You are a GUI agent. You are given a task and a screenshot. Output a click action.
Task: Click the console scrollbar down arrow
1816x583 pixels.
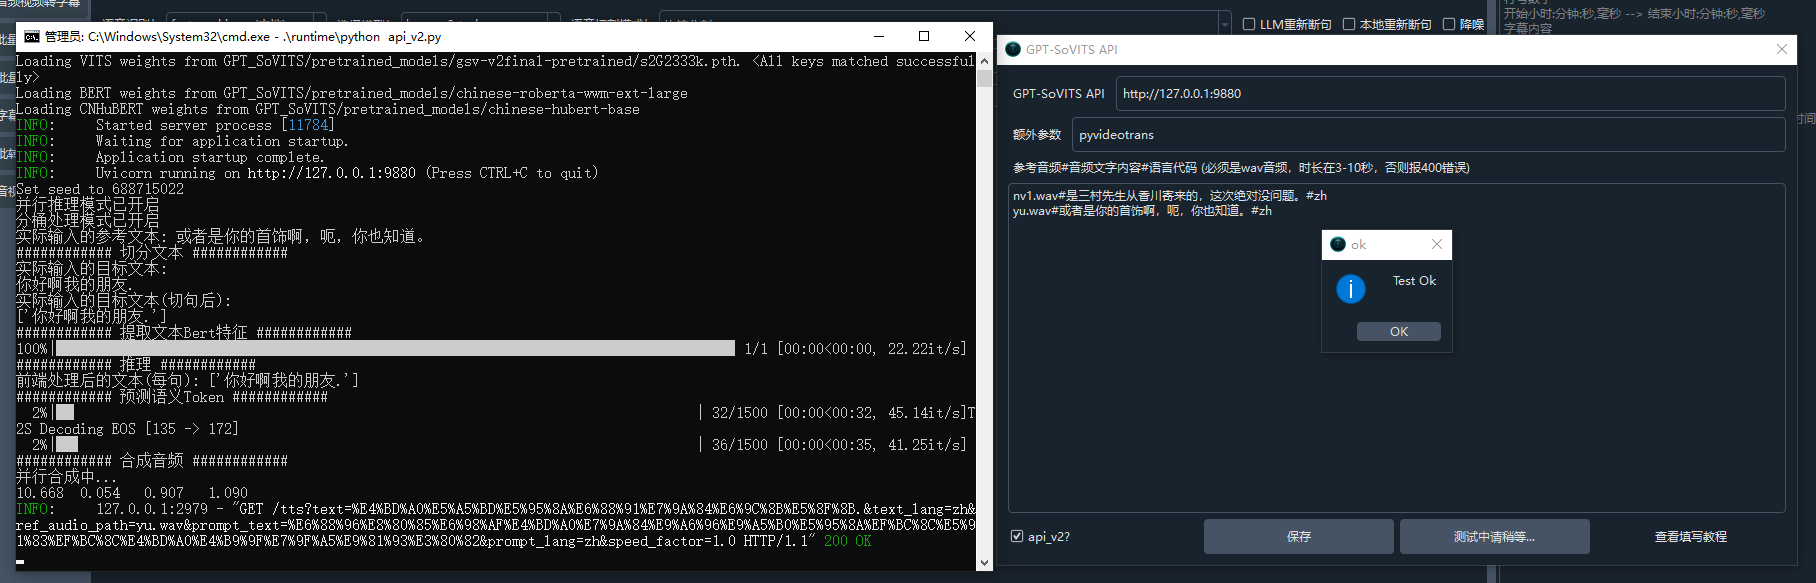pyautogui.click(x=984, y=562)
